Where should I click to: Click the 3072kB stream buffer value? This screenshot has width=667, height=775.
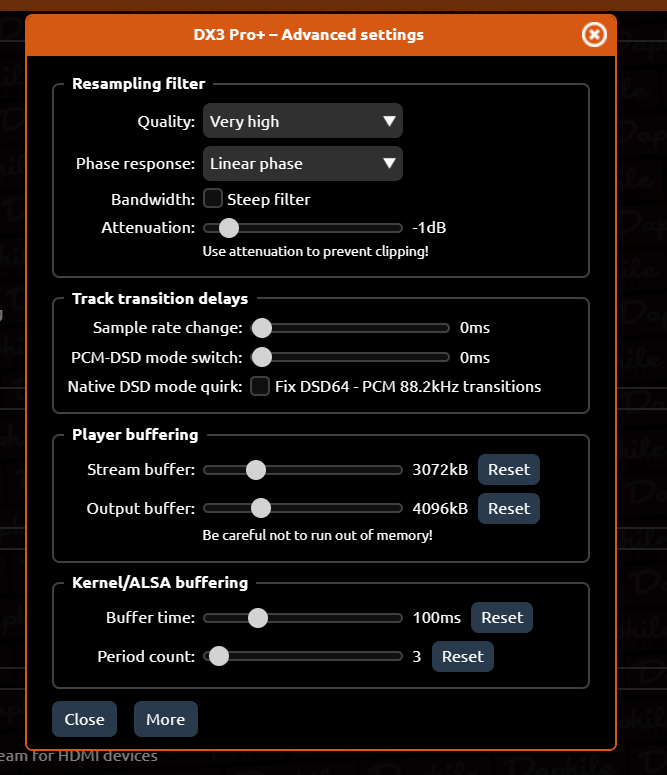440,470
